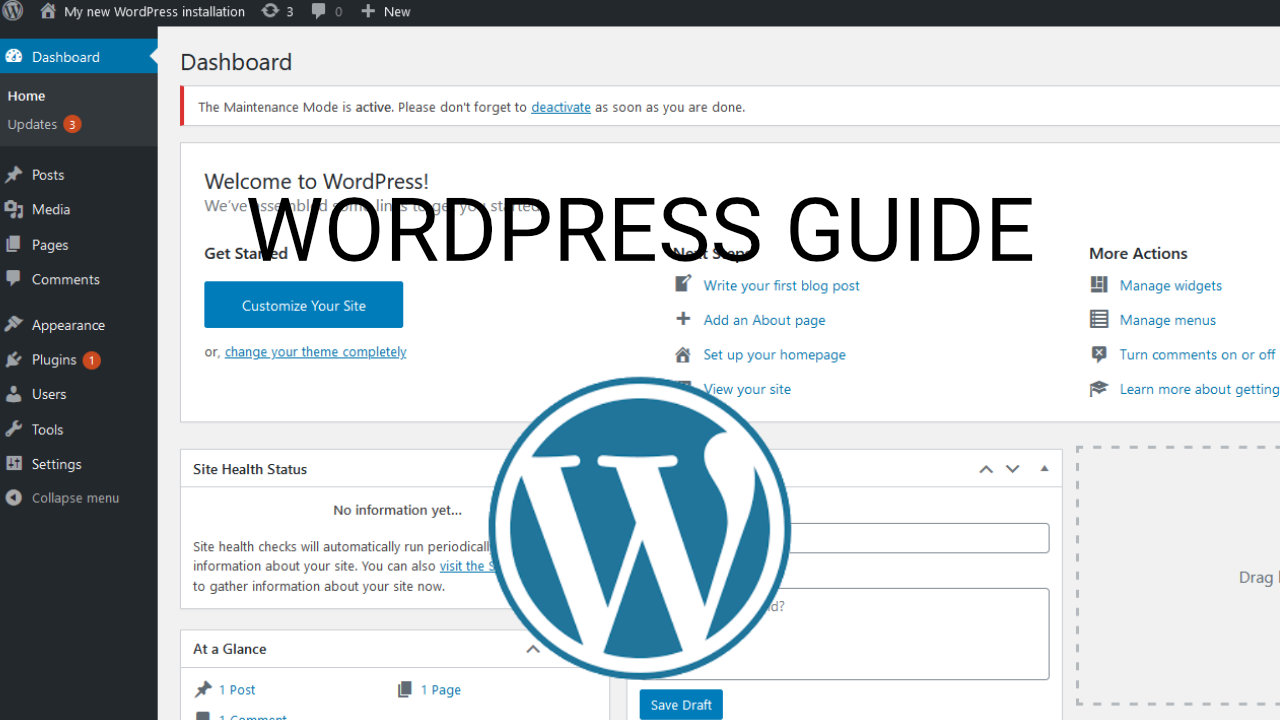Move Quick Draft panel down with chevron
The image size is (1280, 720).
[x=1013, y=469]
